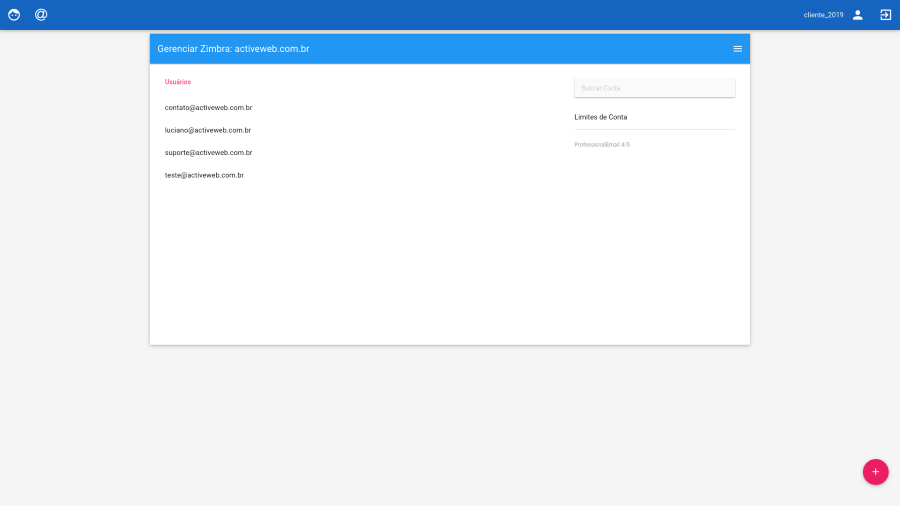Select contato@activeweb.com.br user
900x506 pixels.
click(x=208, y=107)
